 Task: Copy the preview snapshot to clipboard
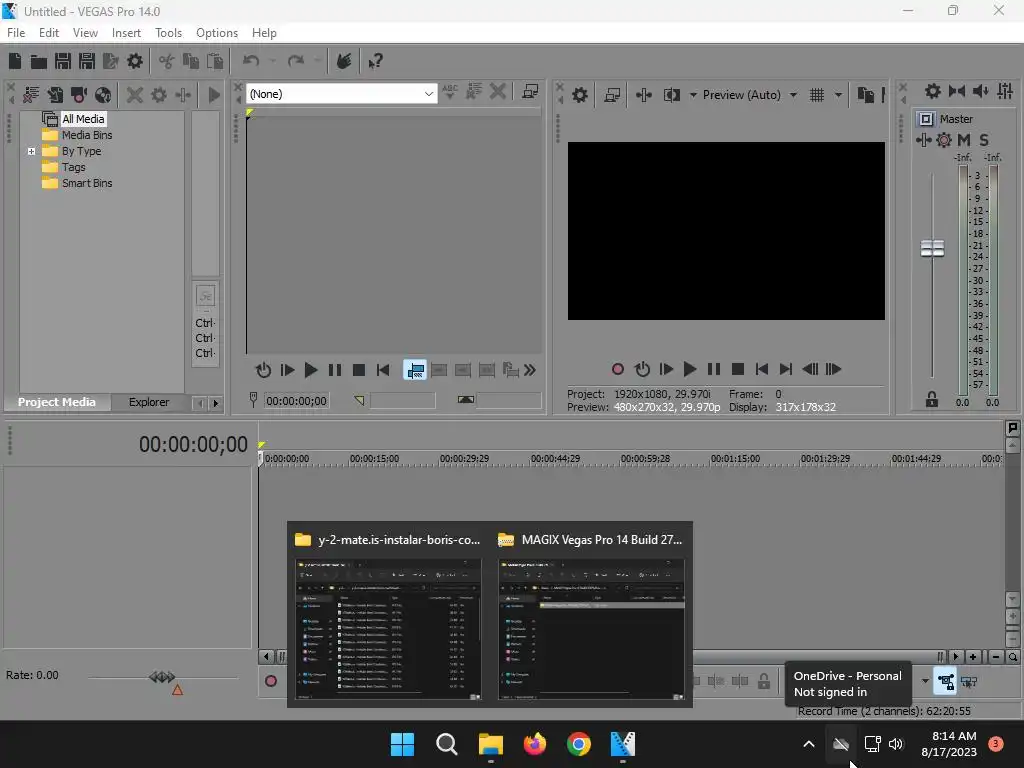coord(865,95)
